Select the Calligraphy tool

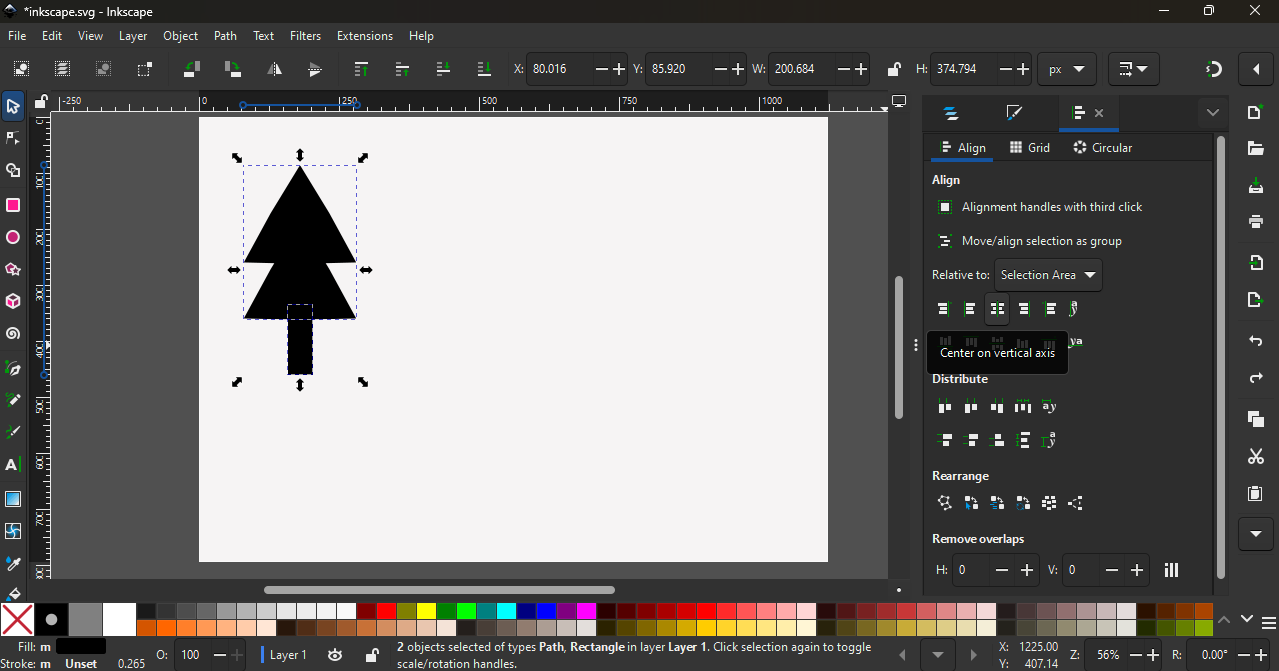[13, 433]
